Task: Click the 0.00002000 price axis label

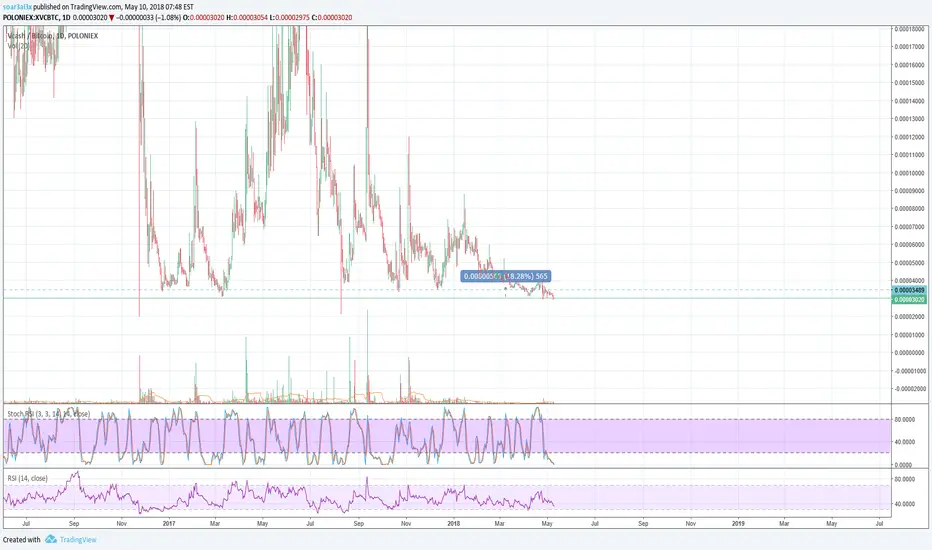Action: (910, 317)
